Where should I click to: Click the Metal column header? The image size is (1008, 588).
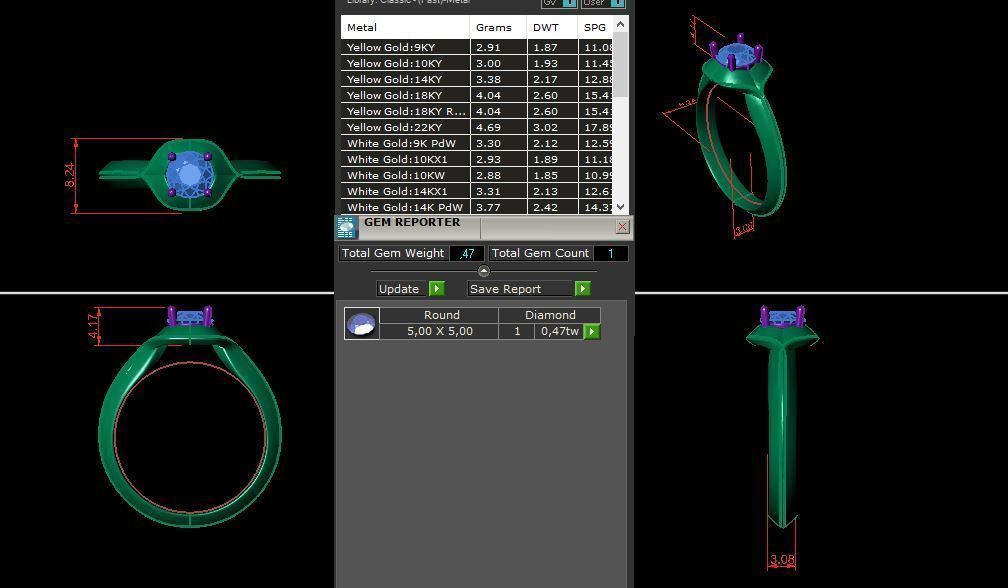pyautogui.click(x=405, y=27)
